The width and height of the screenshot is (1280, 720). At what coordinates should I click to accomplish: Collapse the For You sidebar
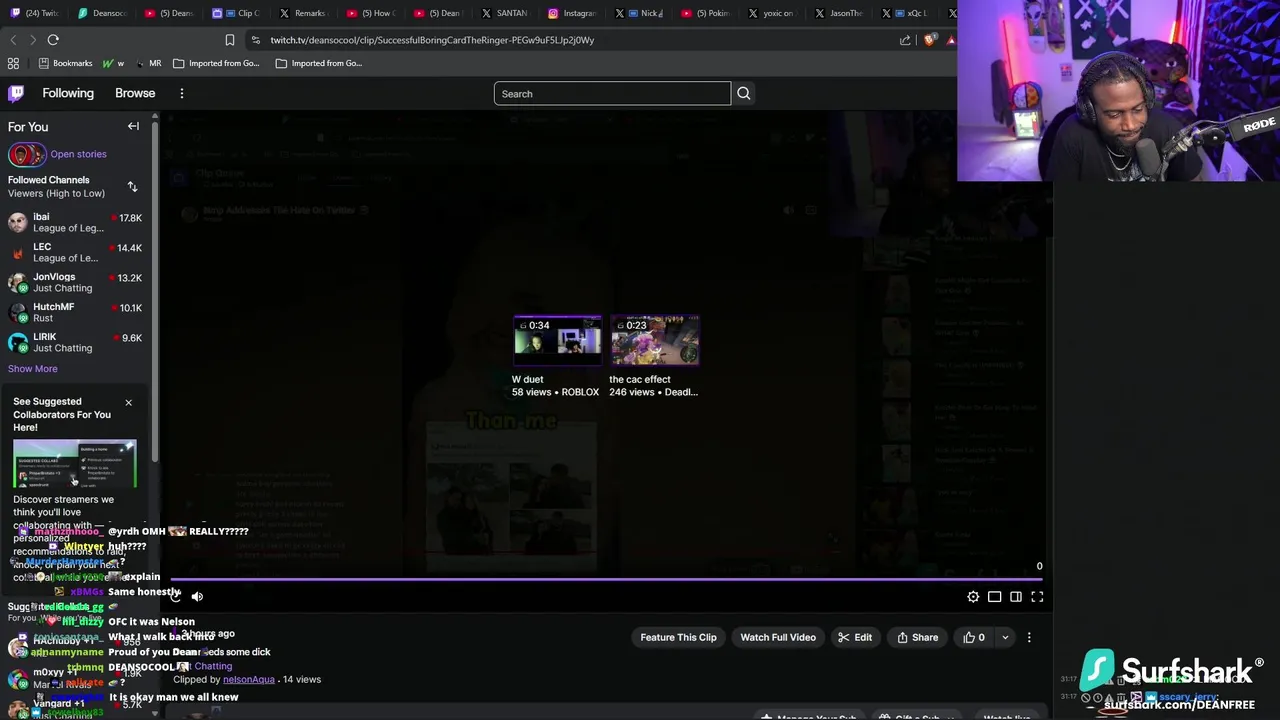[133, 126]
